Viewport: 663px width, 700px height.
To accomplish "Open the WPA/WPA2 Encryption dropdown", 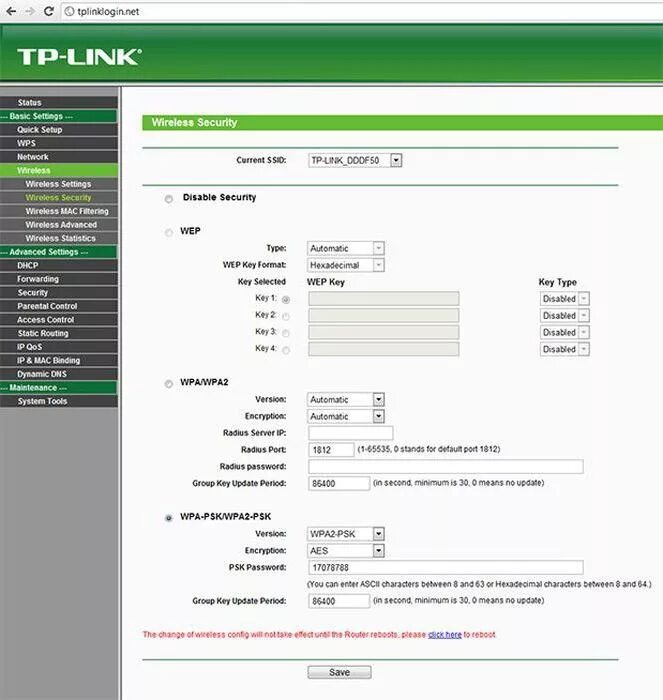I will 346,417.
